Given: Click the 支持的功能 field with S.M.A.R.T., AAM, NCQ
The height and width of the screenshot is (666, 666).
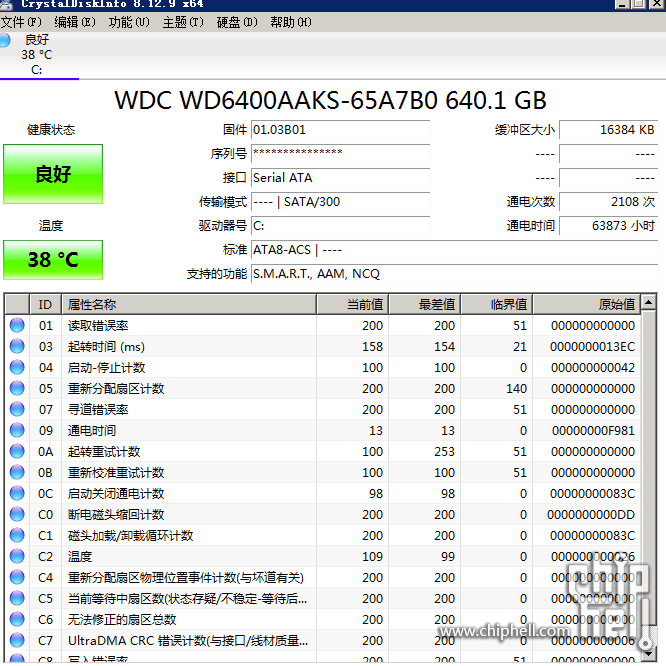Looking at the screenshot, I should click(x=454, y=274).
